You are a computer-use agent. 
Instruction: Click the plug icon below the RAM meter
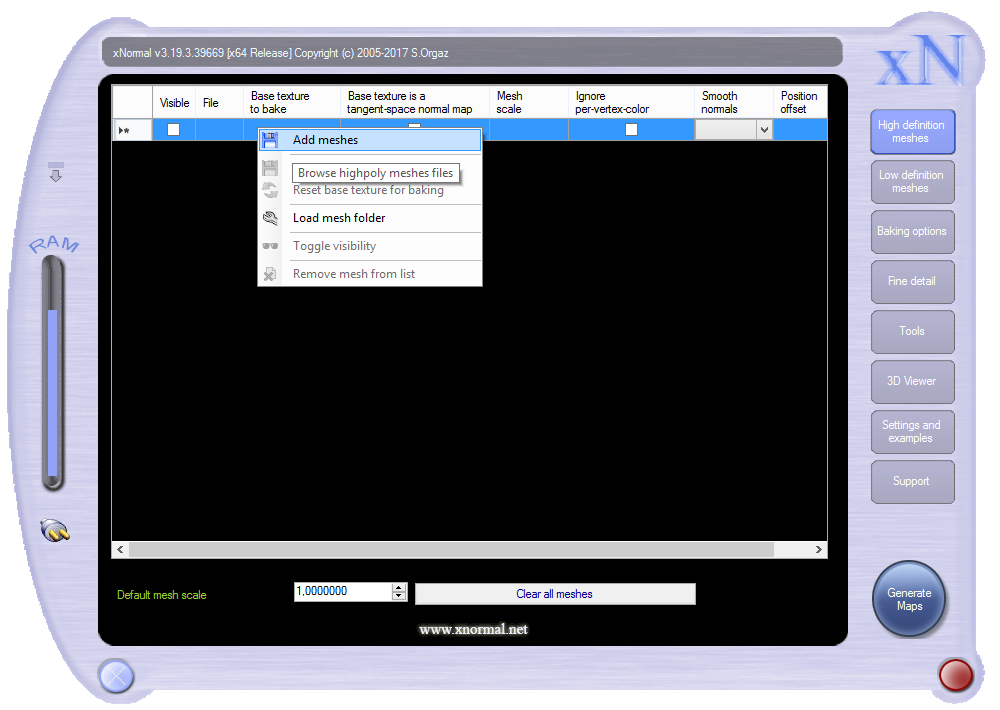(x=55, y=531)
